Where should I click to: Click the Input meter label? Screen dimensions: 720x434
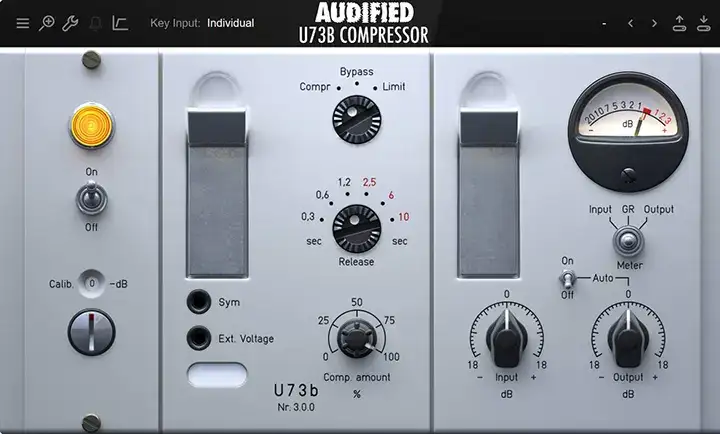pos(600,209)
